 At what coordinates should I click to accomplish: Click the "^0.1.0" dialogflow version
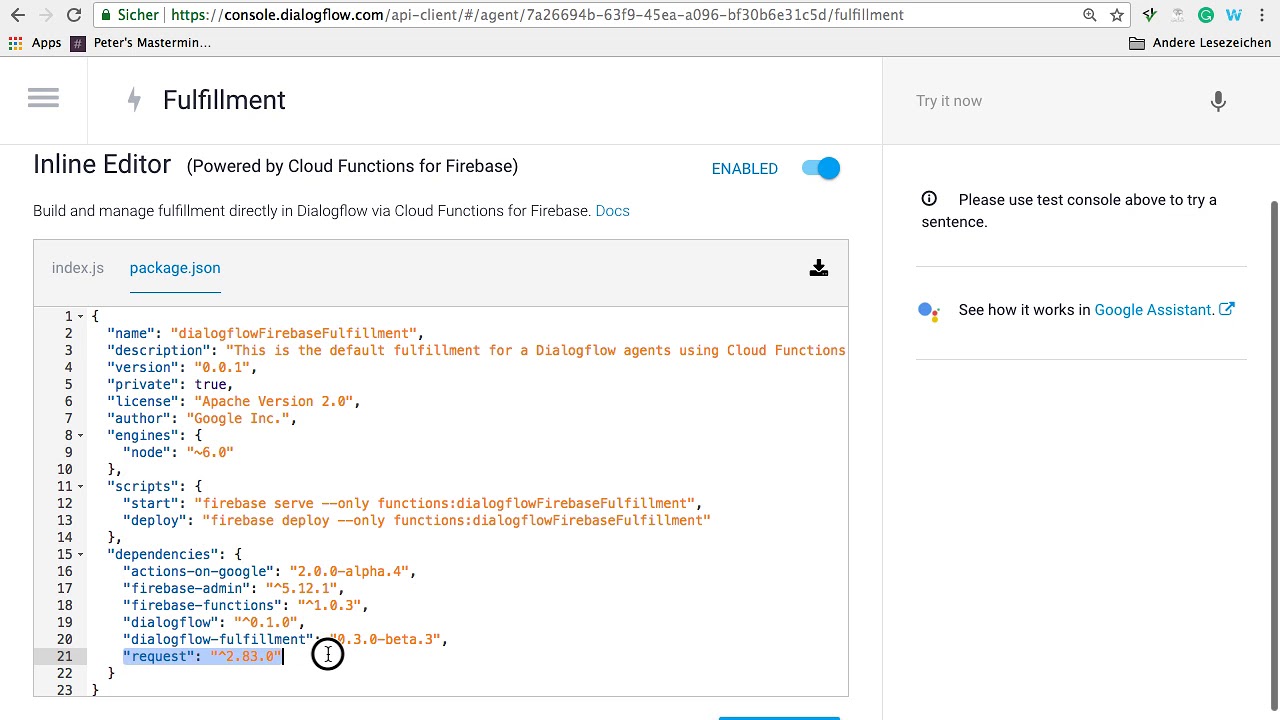point(265,622)
